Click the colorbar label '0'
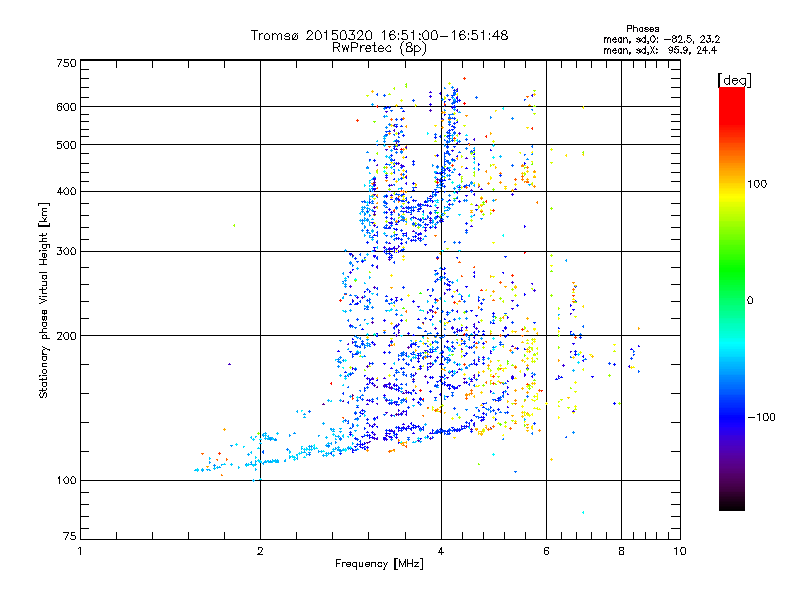800x600 pixels. click(x=750, y=301)
